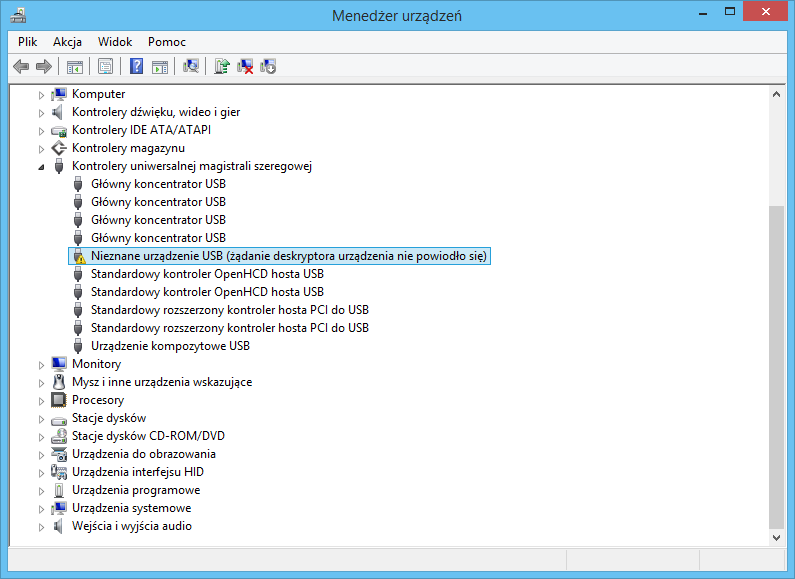This screenshot has height=579, width=795.
Task: Click the Disable device icon with down arrow
Action: [268, 67]
